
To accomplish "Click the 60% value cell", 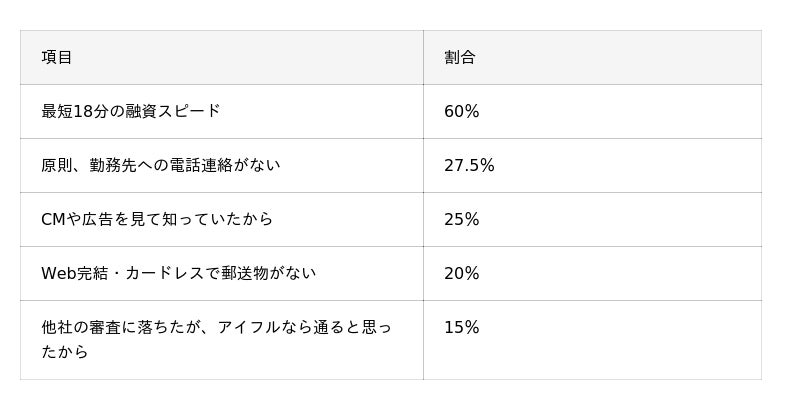I will click(x=462, y=111).
